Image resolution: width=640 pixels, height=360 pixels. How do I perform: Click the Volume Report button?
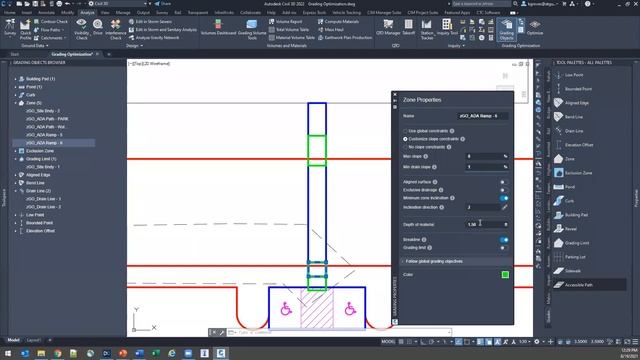click(286, 22)
